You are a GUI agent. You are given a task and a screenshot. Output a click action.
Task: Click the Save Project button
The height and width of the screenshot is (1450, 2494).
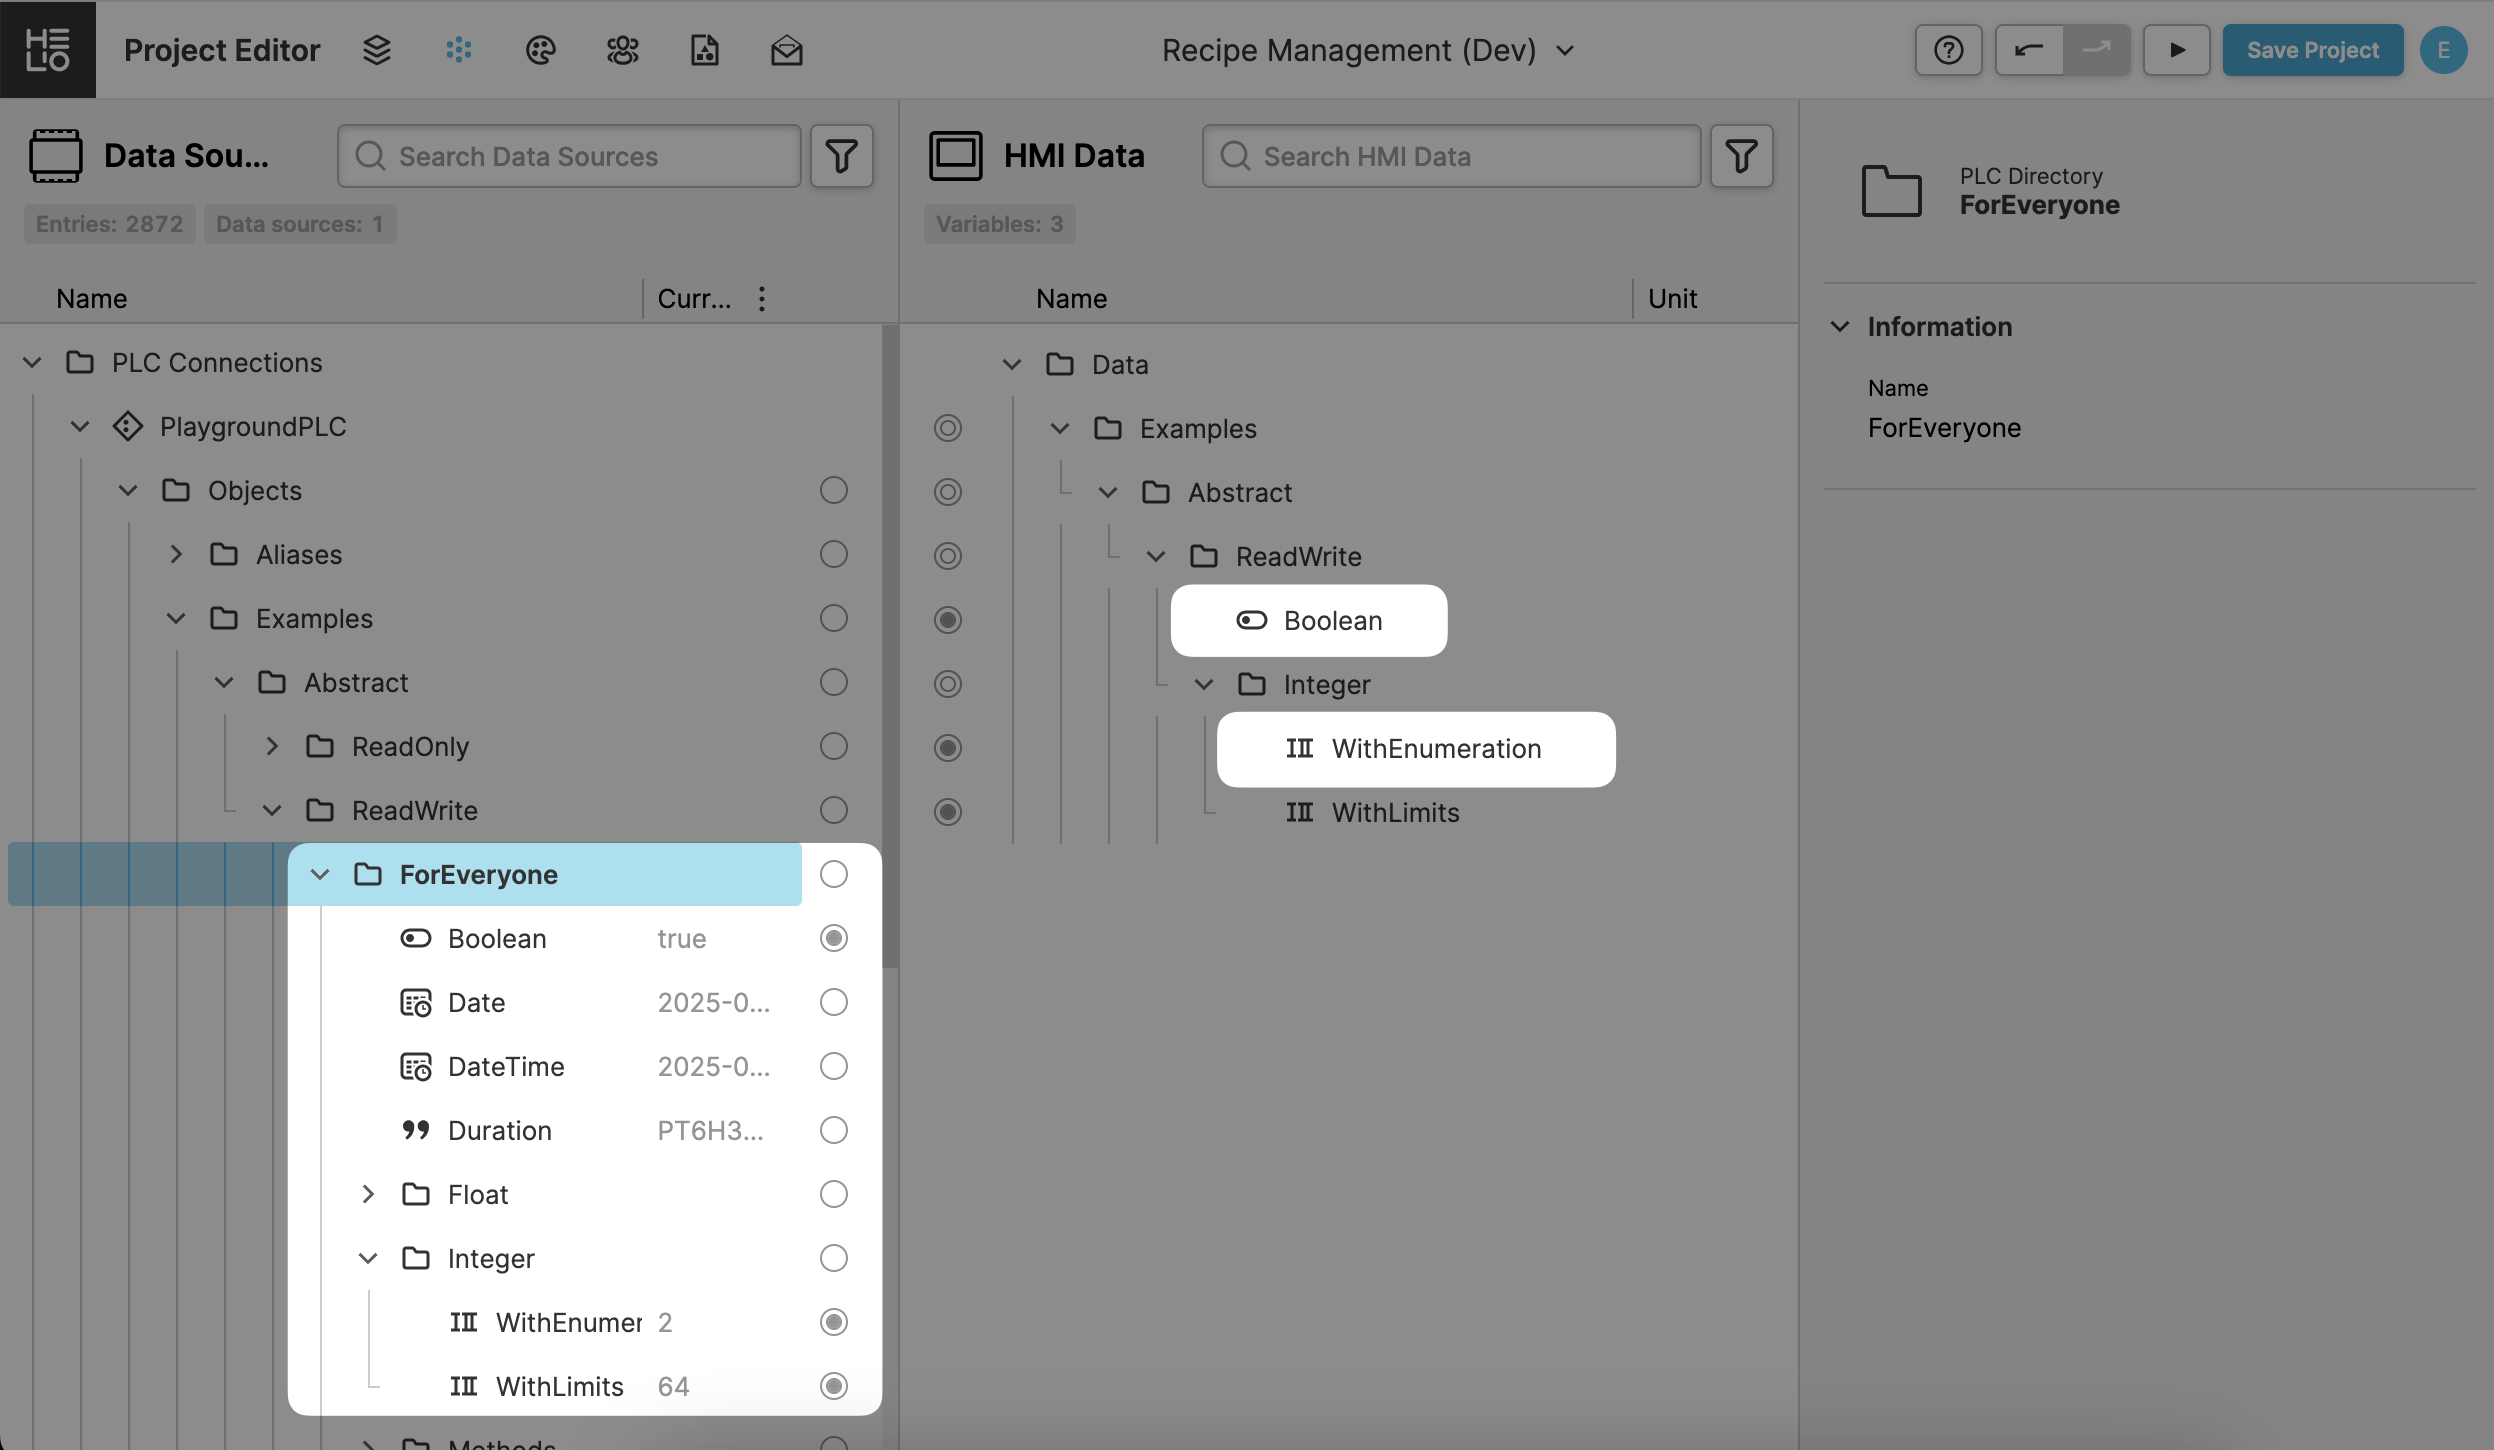[x=2312, y=50]
